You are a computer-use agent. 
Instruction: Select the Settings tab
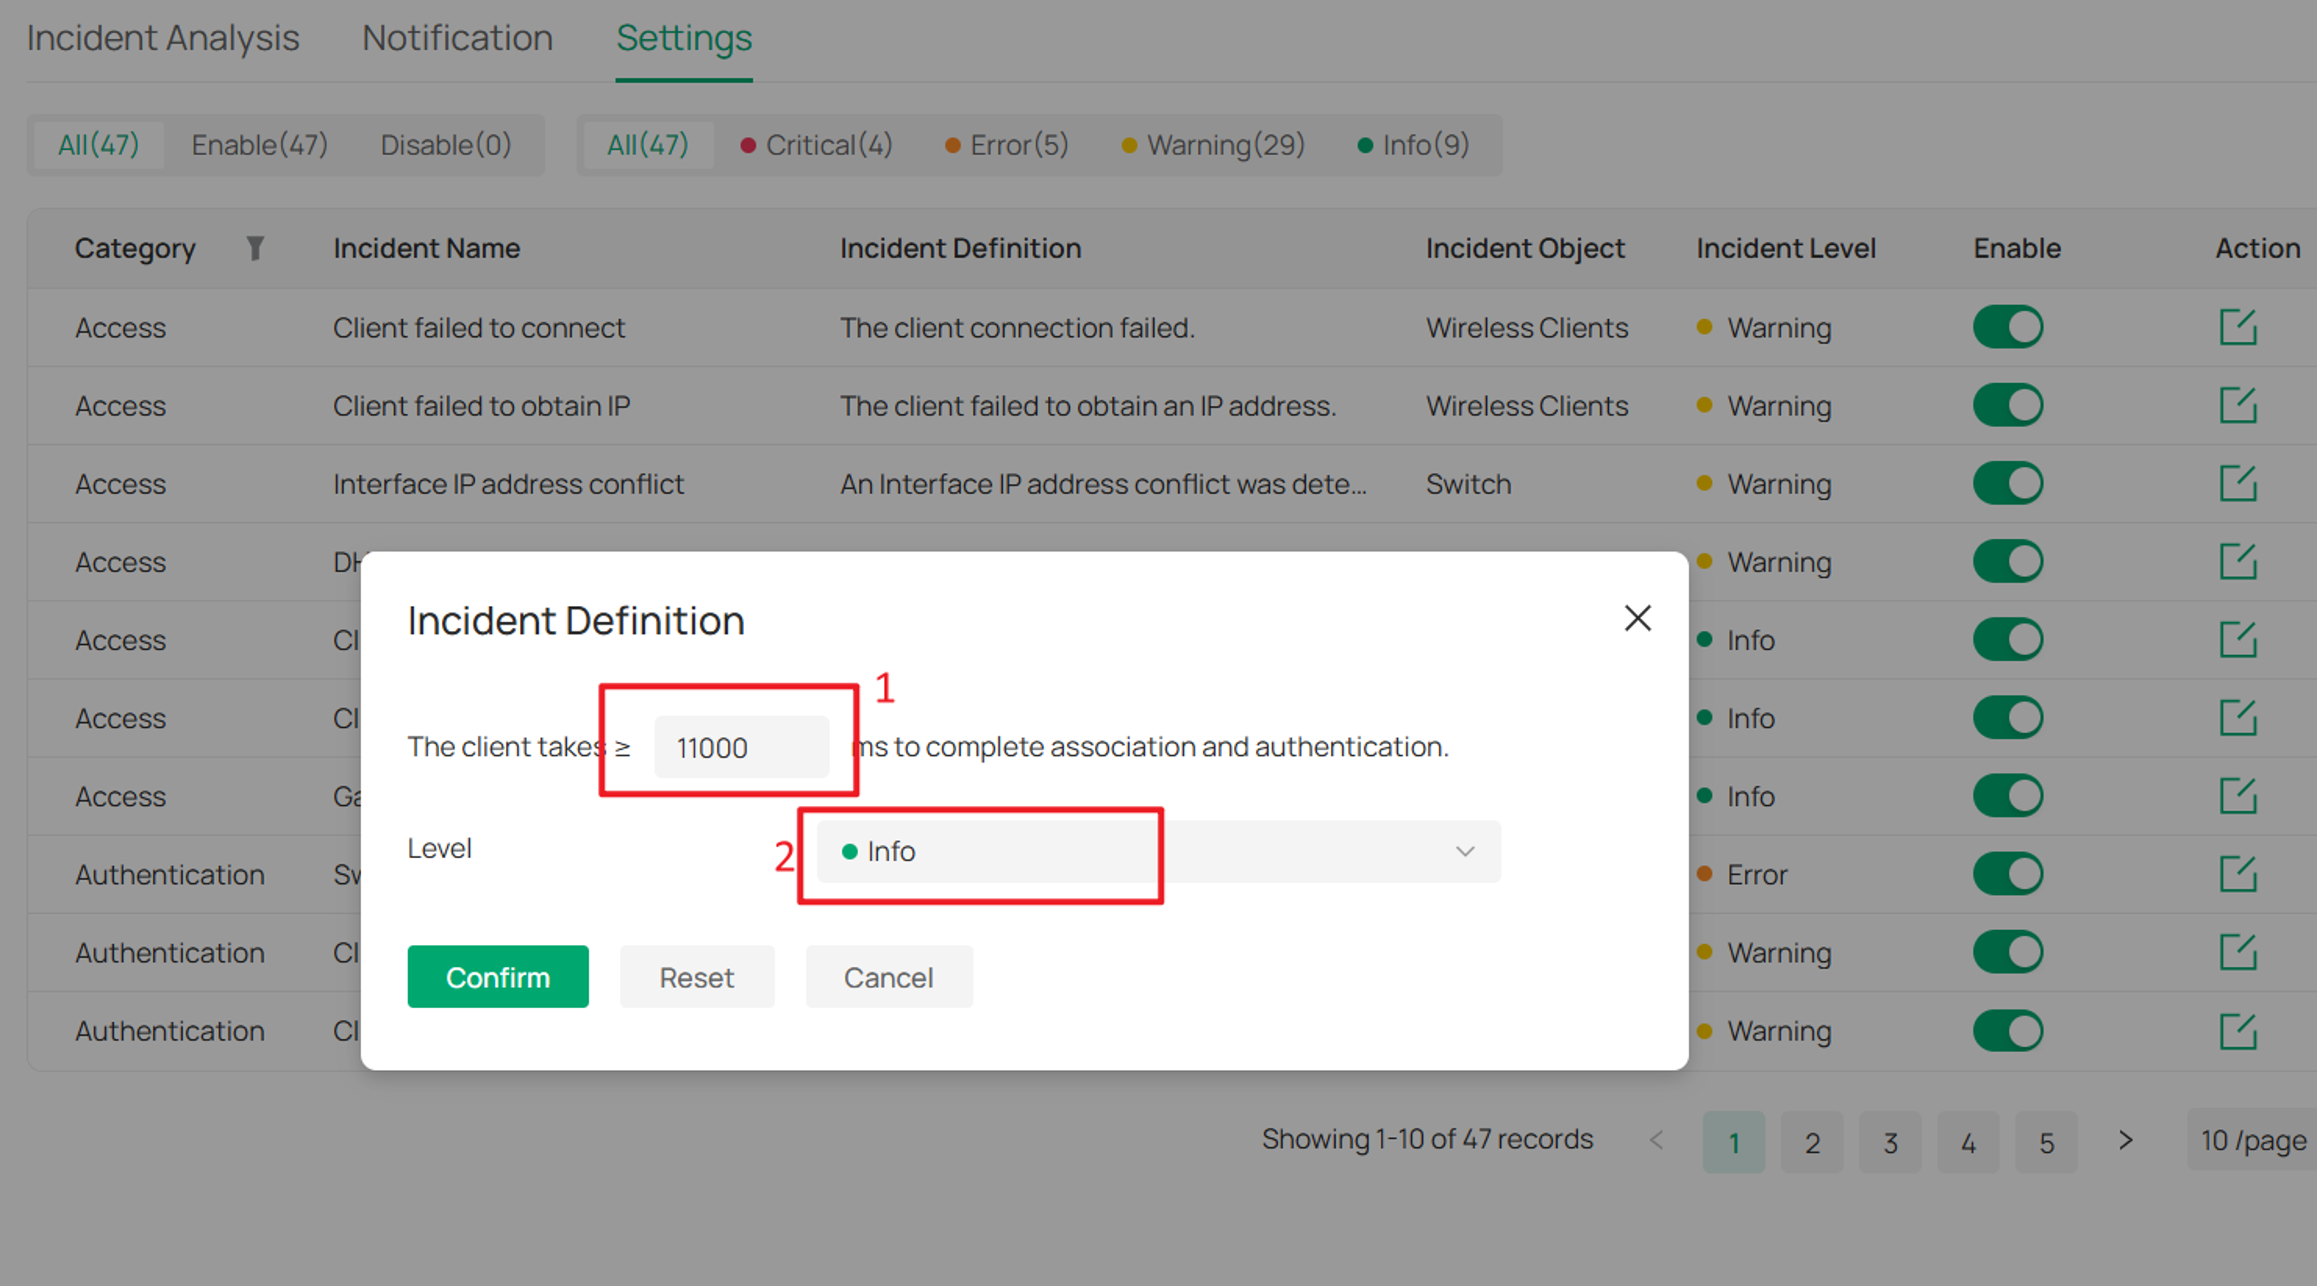click(684, 38)
